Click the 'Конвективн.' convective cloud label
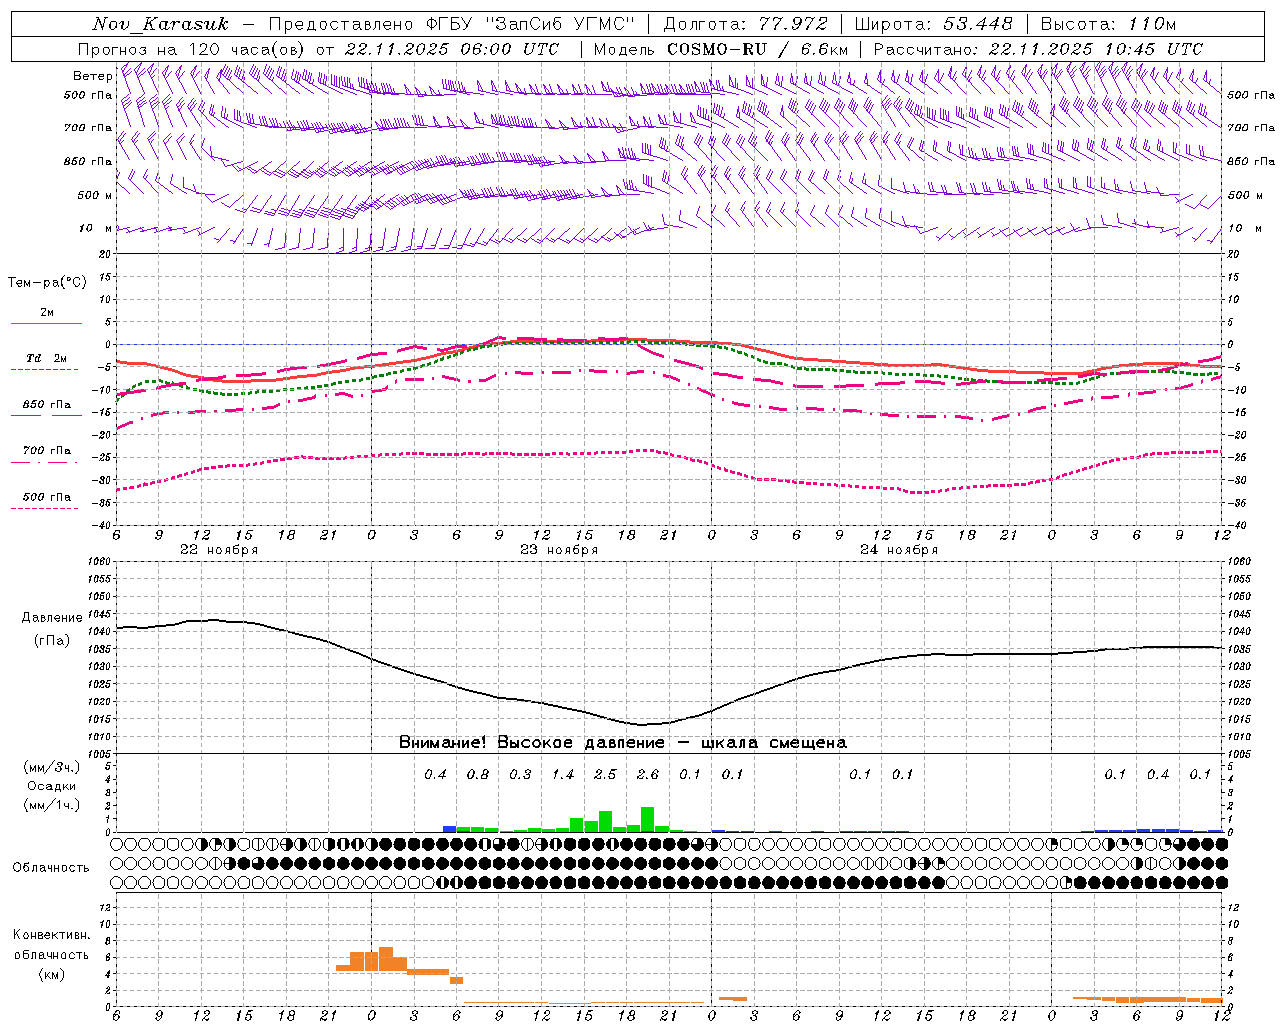Viewport: 1280px width, 1024px height. 51,935
